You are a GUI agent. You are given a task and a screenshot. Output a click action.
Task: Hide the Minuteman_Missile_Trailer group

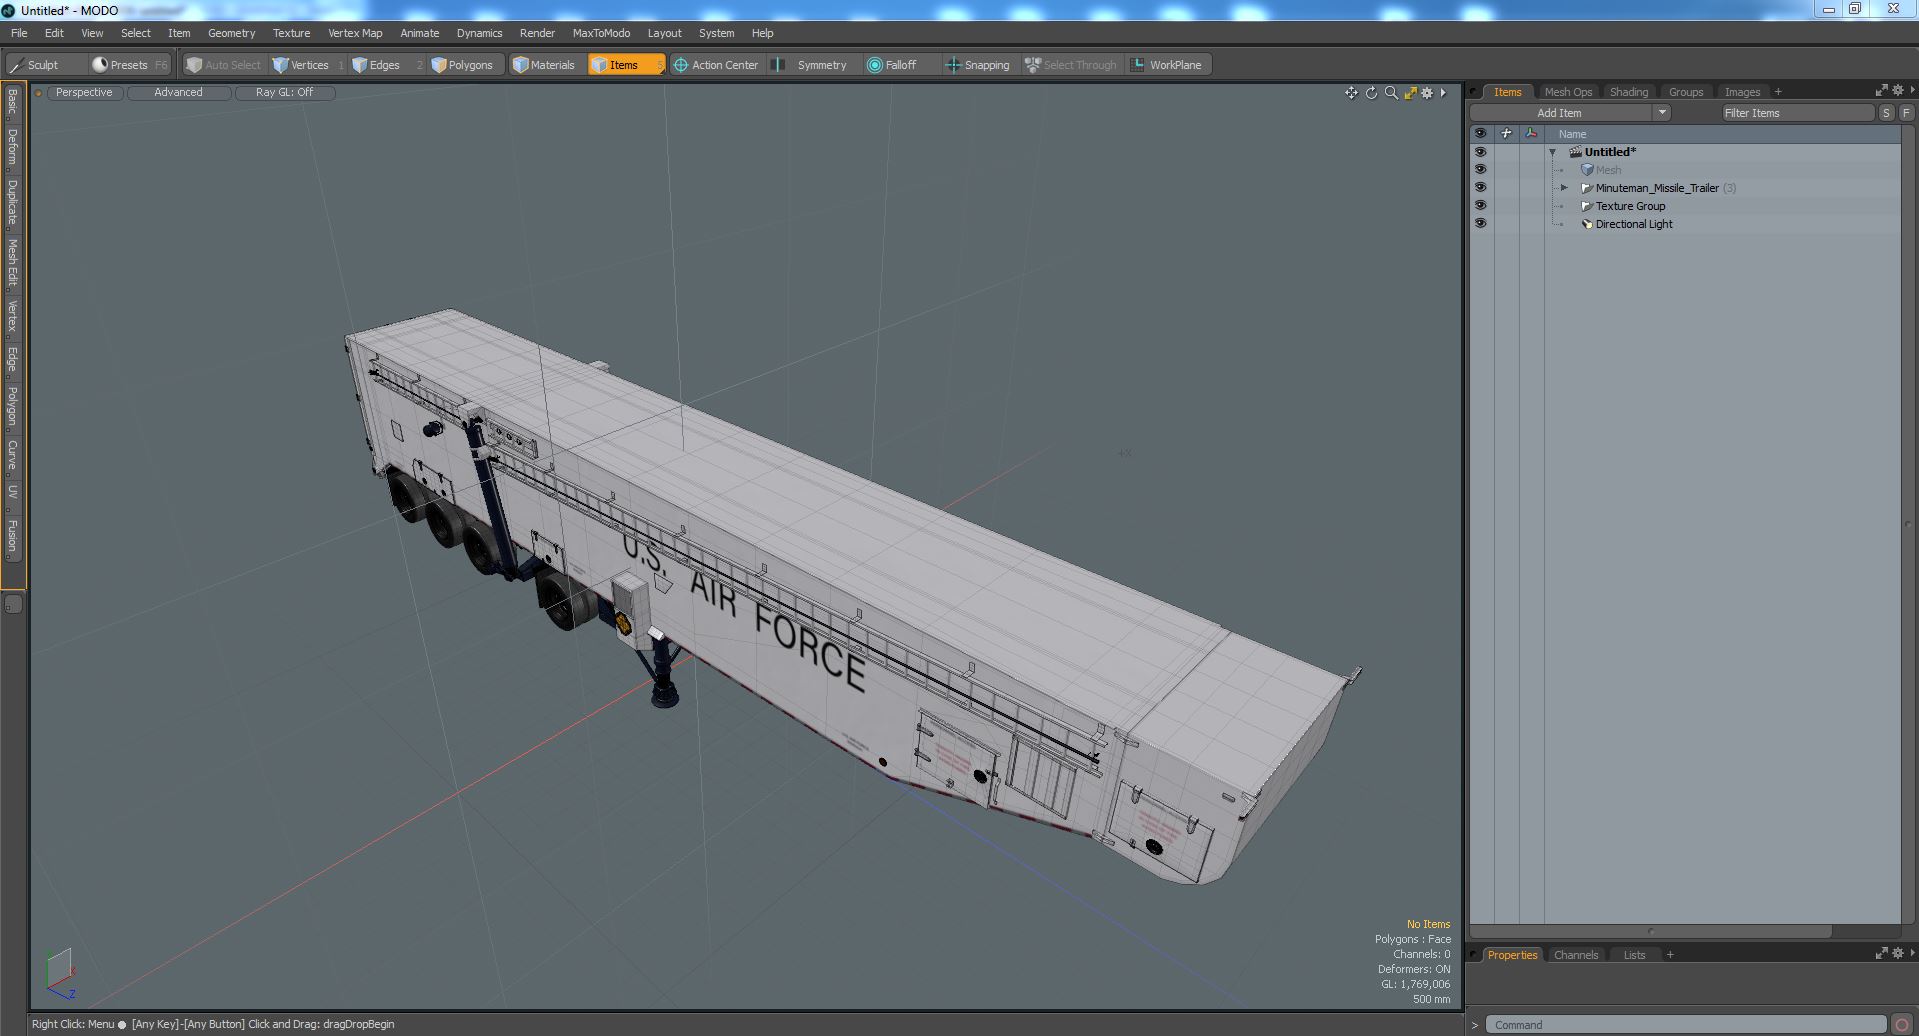coord(1480,188)
